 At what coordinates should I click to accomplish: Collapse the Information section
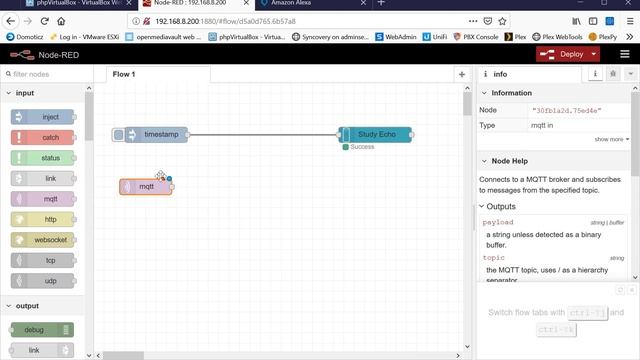click(x=484, y=93)
